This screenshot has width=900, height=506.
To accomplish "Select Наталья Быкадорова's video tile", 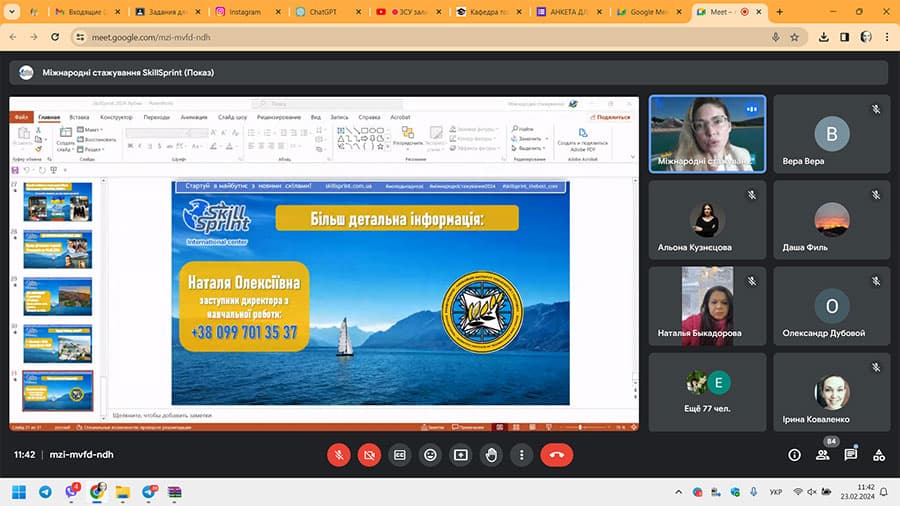I will pyautogui.click(x=707, y=305).
